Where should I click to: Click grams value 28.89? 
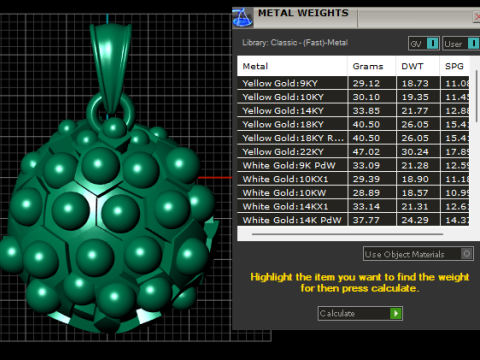pos(366,193)
